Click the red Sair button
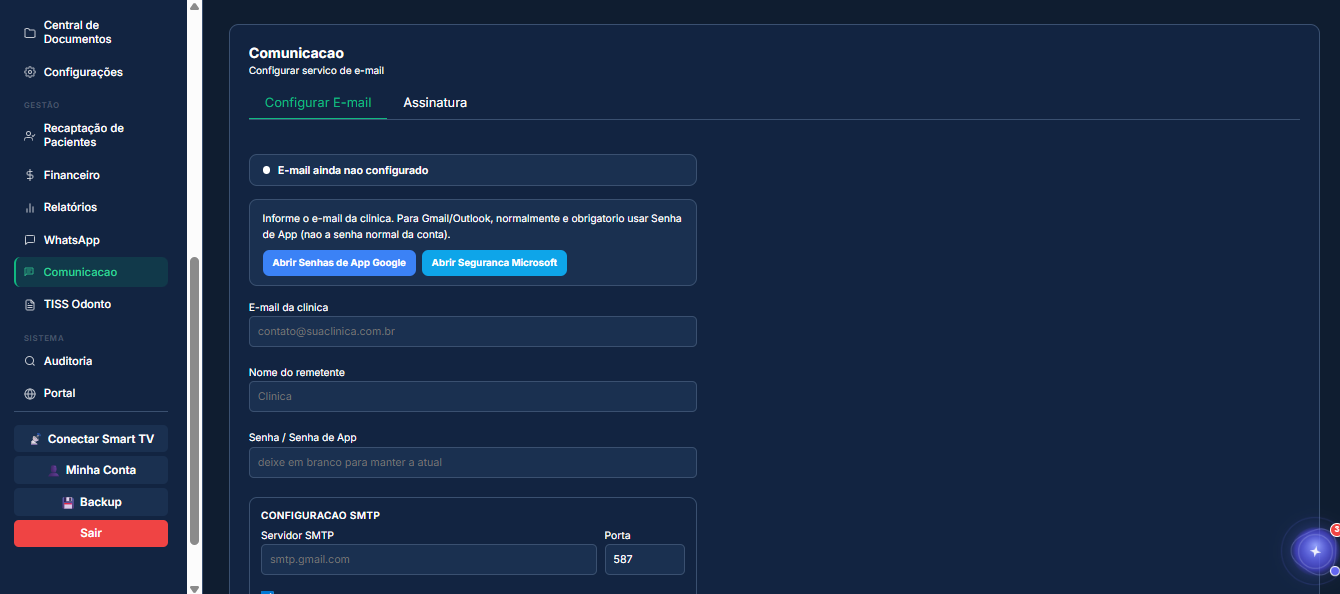The width and height of the screenshot is (1340, 594). (91, 533)
